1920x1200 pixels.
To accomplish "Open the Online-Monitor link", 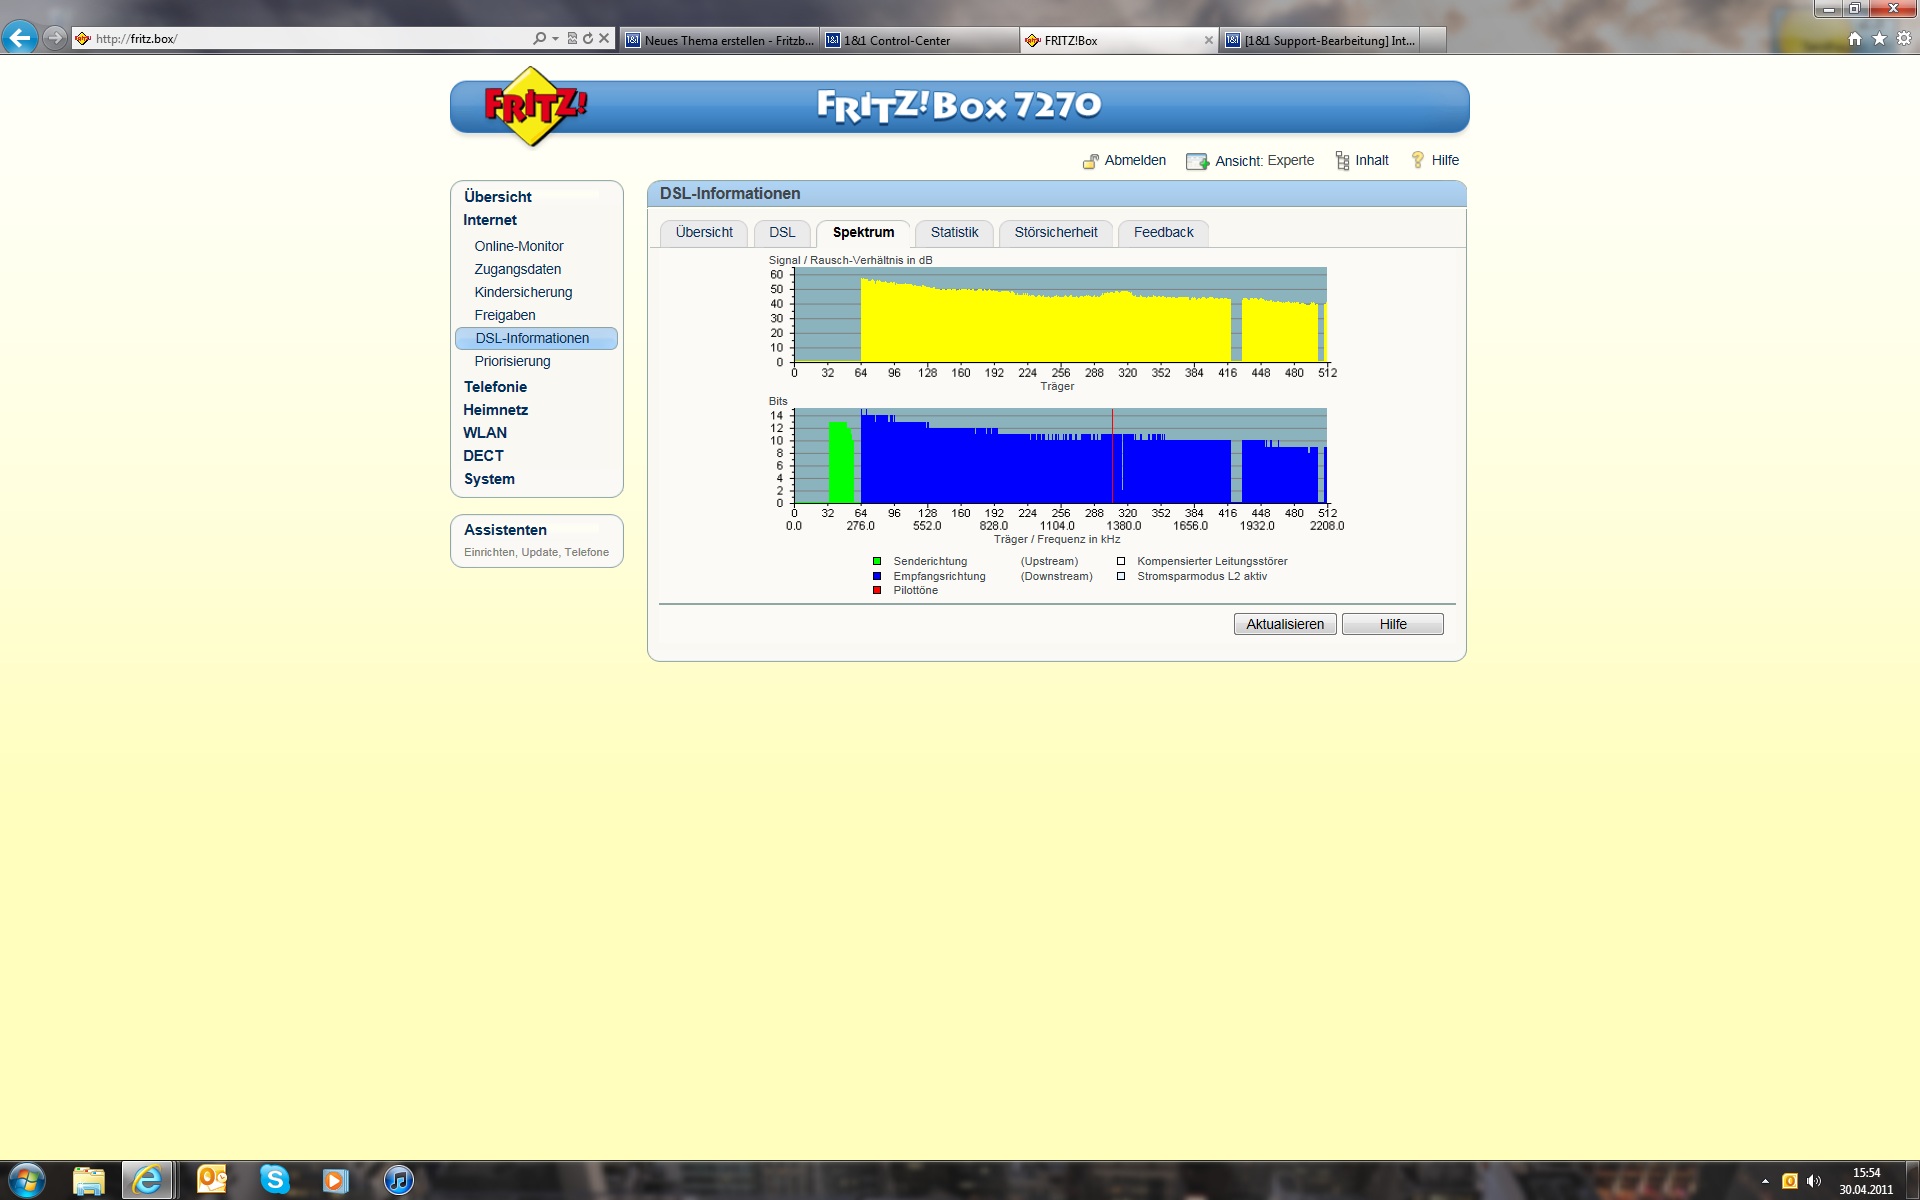I will 518,246.
